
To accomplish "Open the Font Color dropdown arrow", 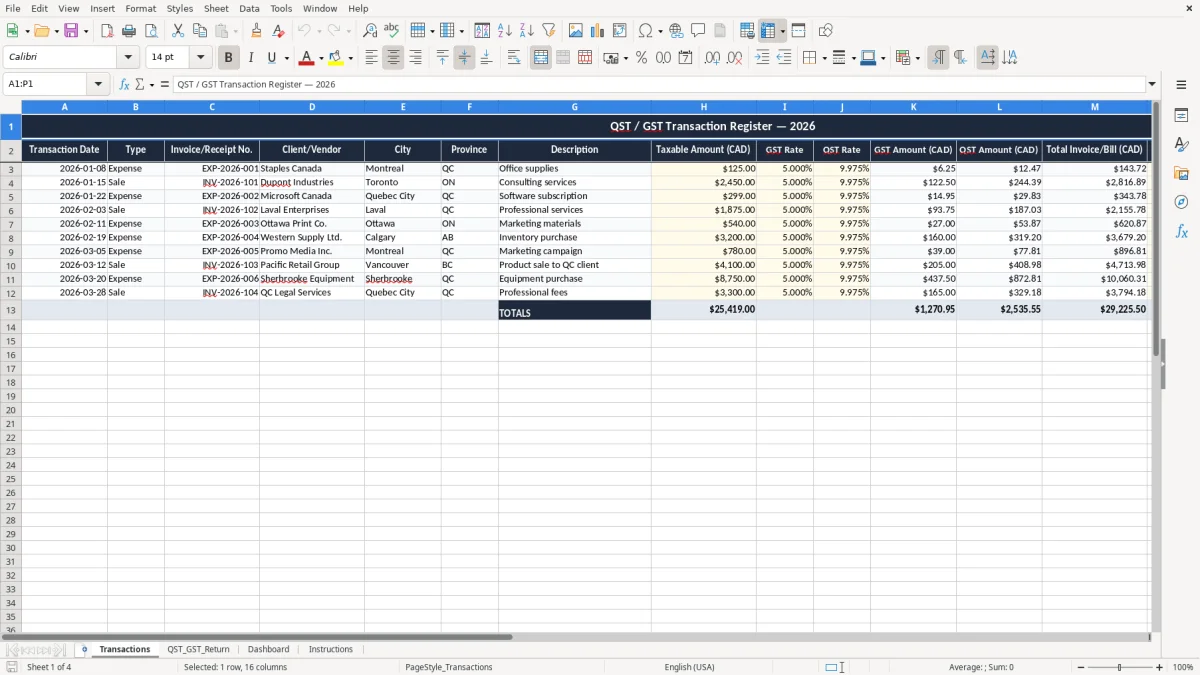I will point(321,58).
